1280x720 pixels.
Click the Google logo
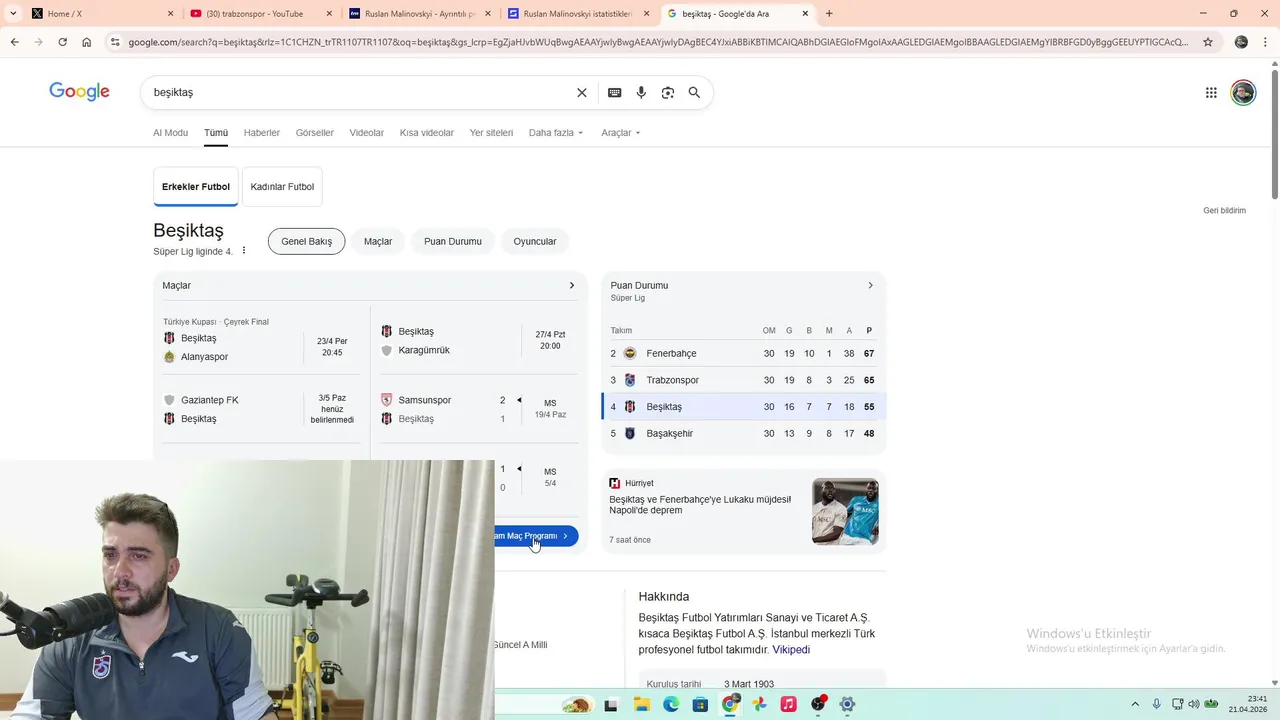[79, 92]
